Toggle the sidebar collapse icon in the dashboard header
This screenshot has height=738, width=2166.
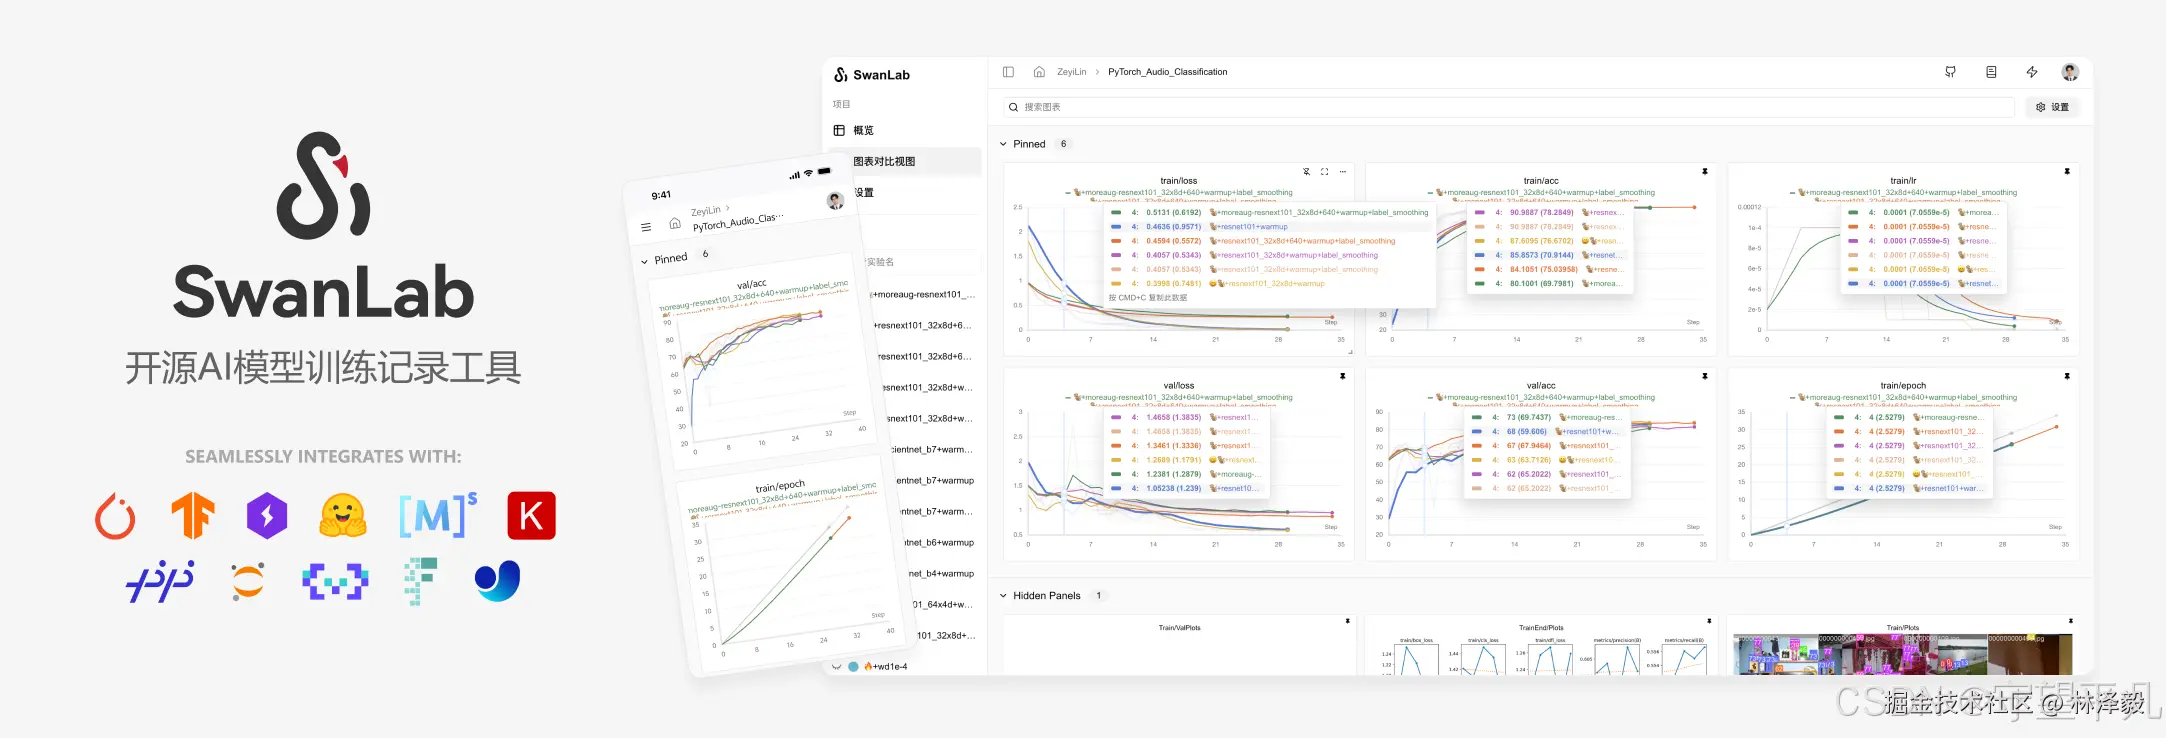tap(1008, 72)
